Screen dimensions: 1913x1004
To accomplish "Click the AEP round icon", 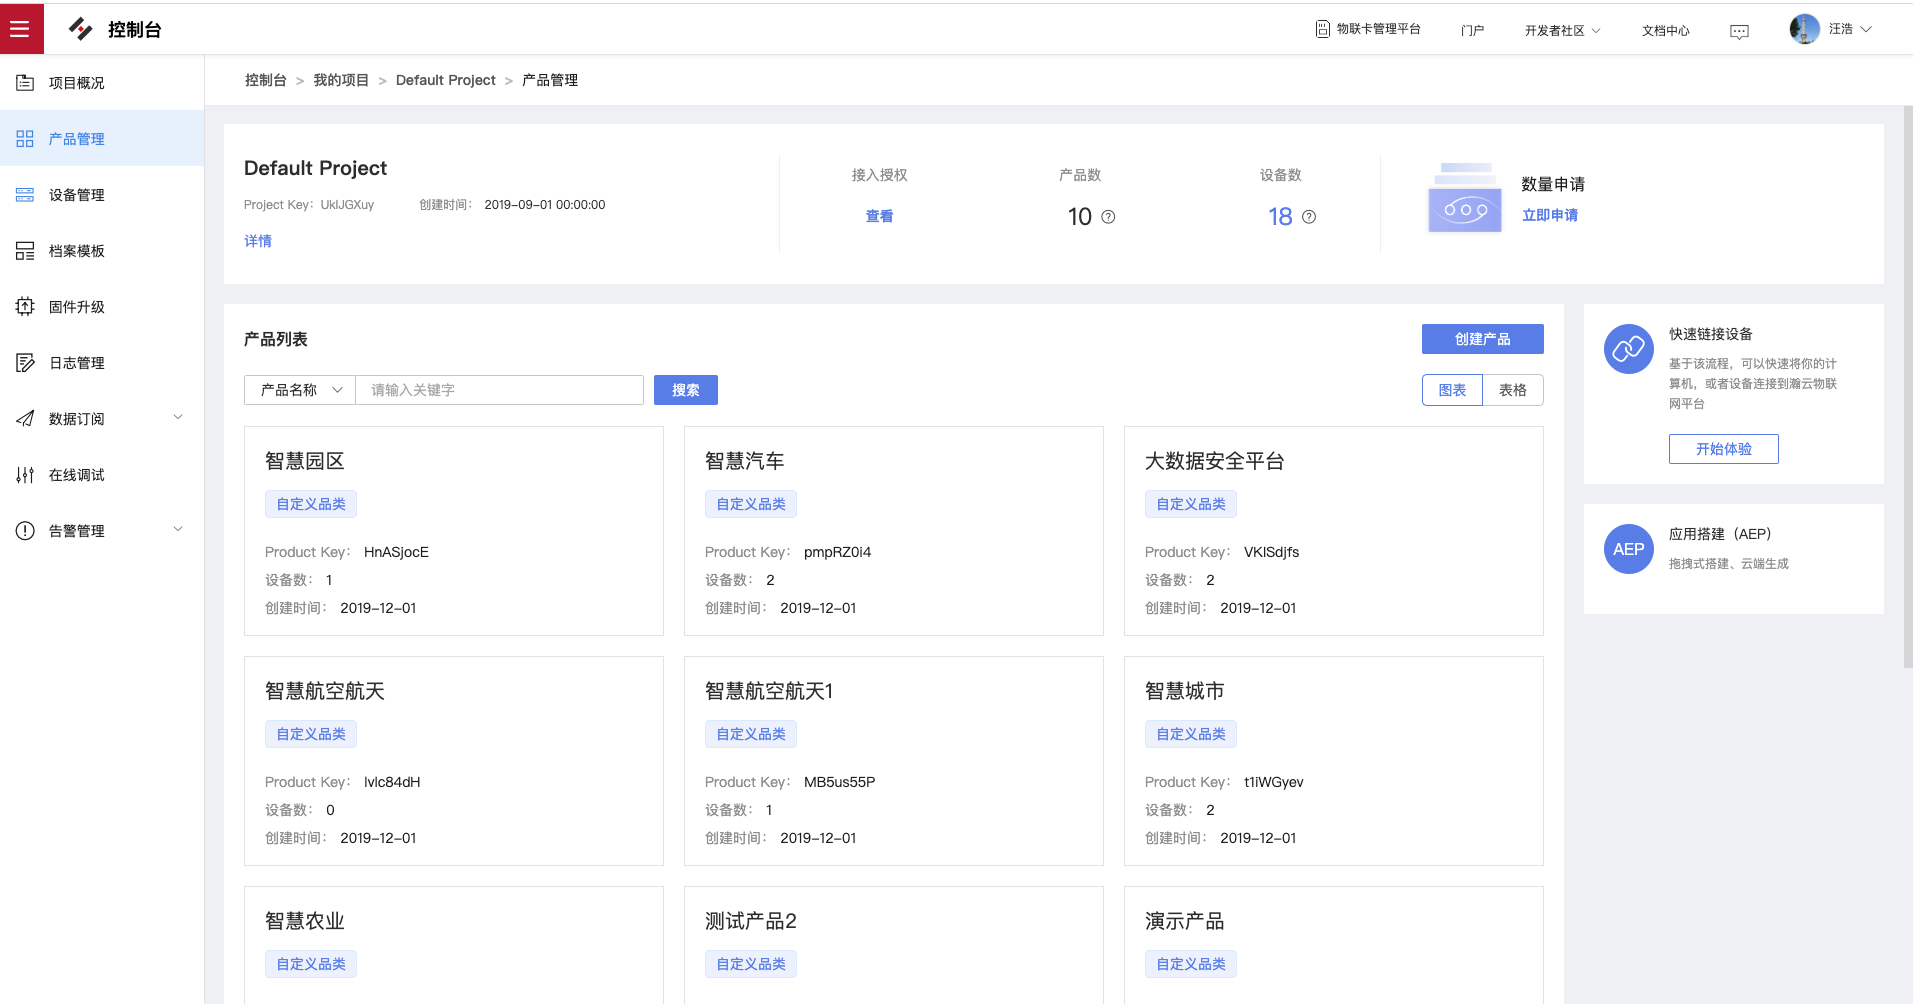I will point(1629,549).
